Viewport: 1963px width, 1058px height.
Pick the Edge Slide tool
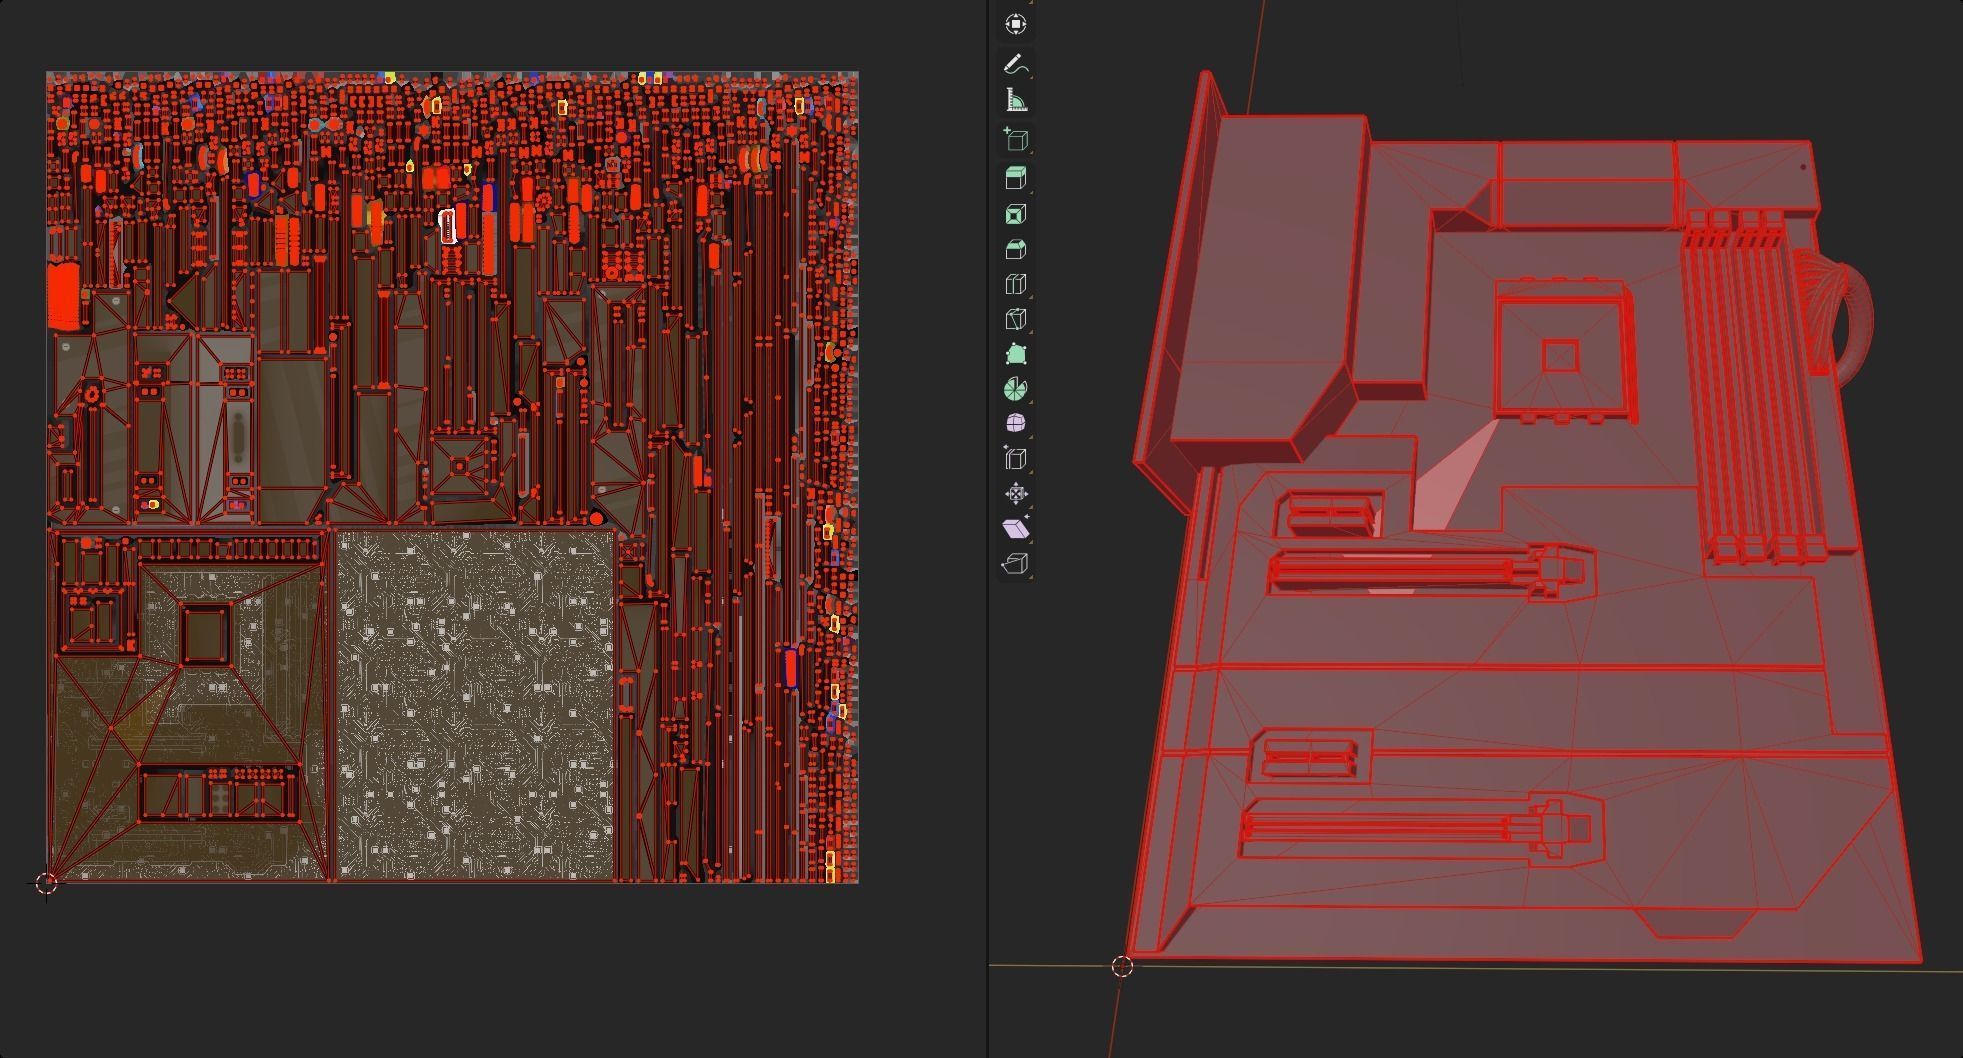point(1015,459)
